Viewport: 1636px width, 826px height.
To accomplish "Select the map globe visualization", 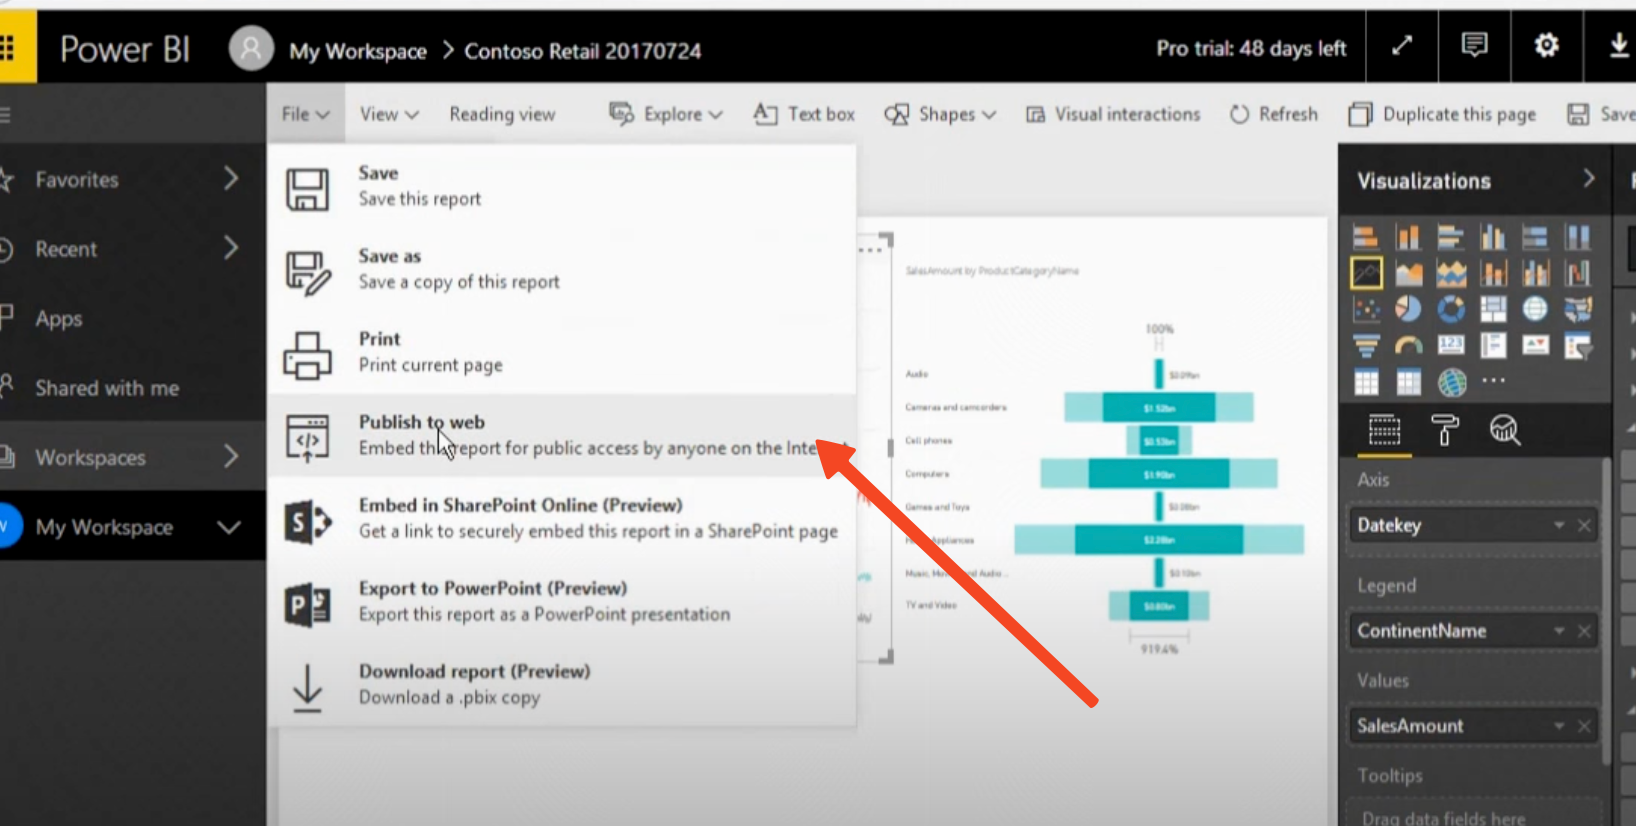I will point(1535,309).
